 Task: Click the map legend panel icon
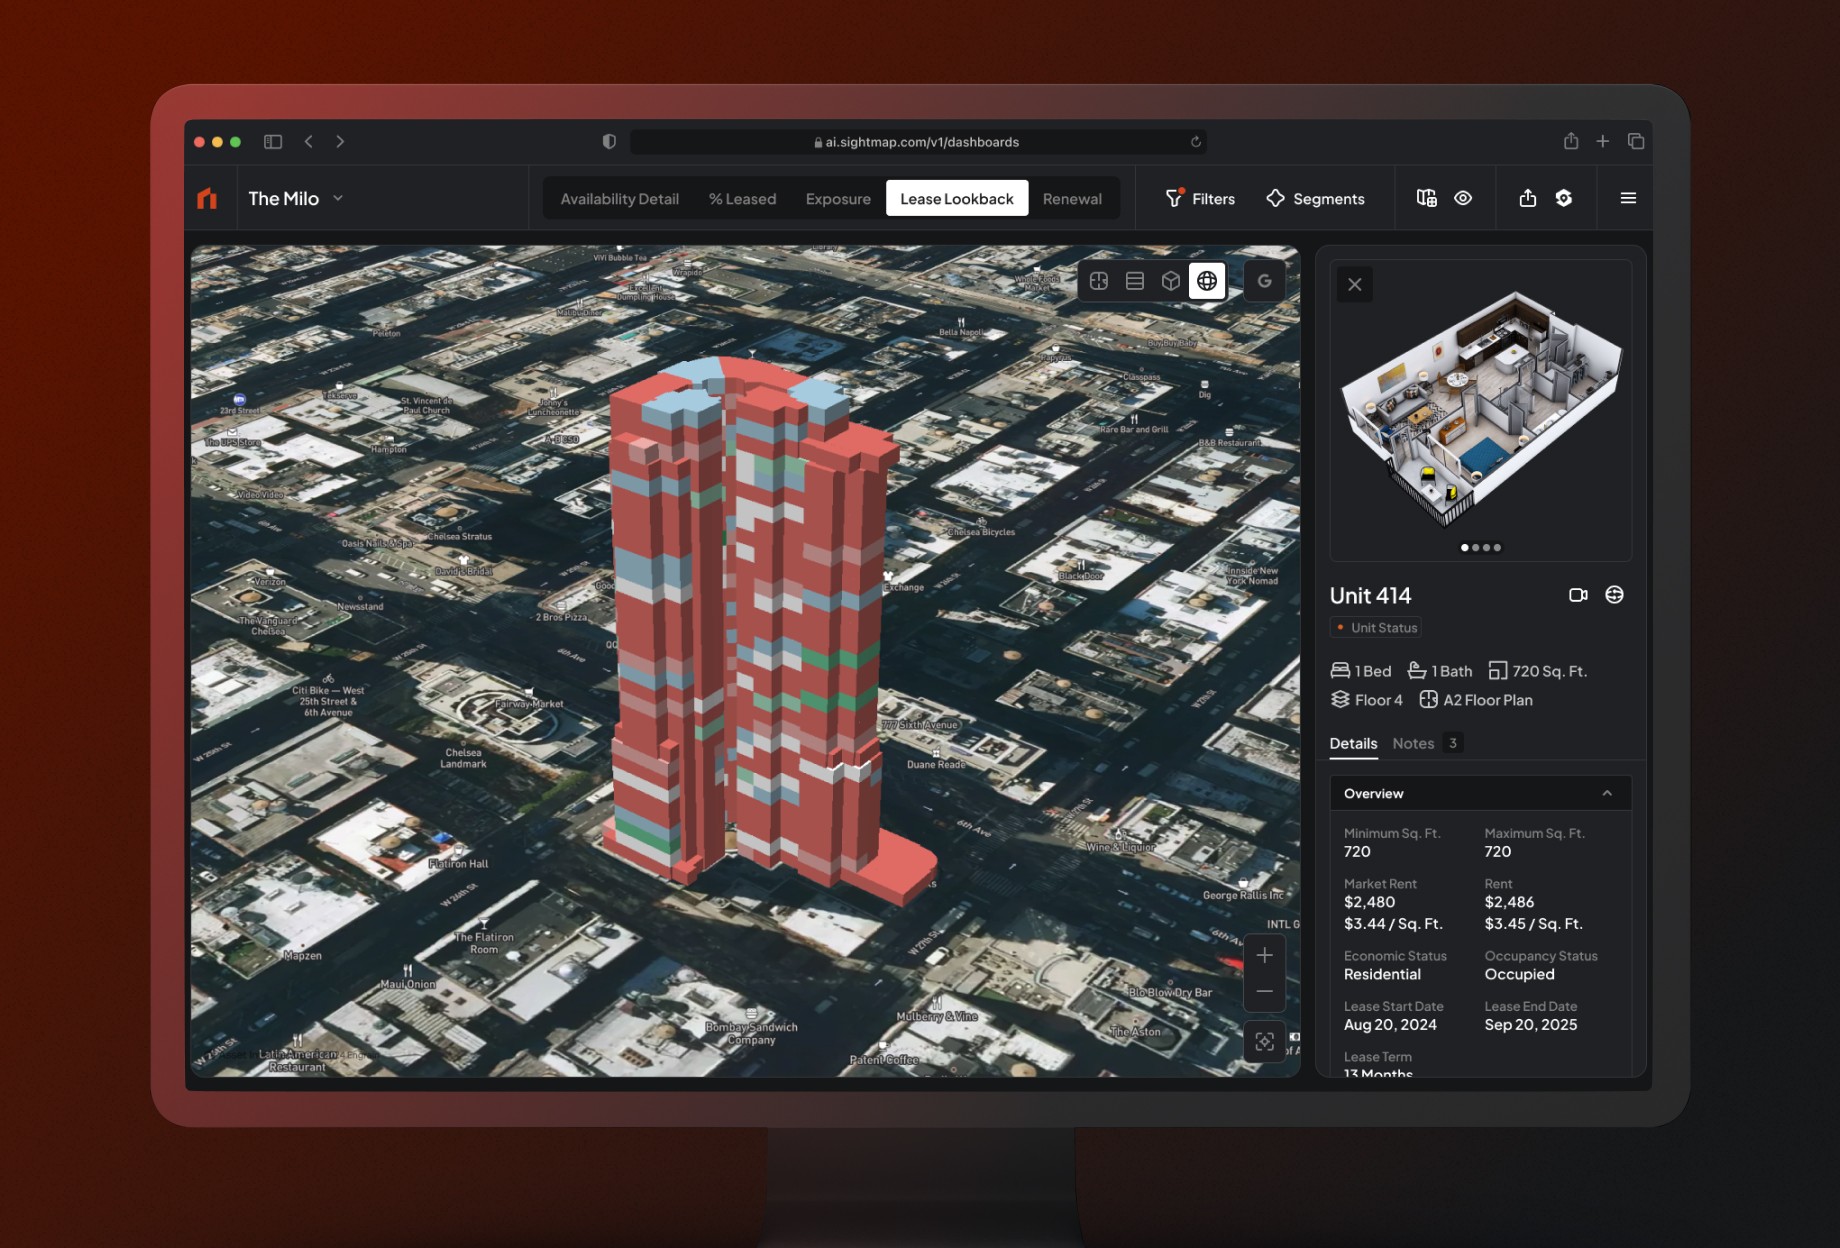(x=1427, y=198)
